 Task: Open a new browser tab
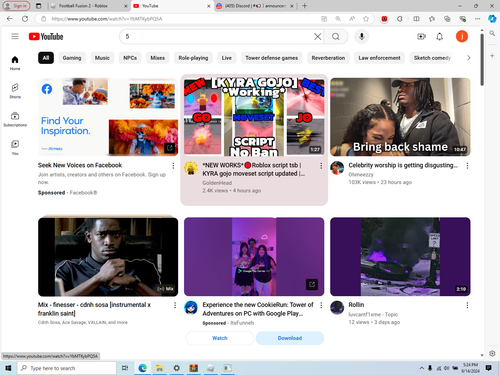(x=304, y=6)
